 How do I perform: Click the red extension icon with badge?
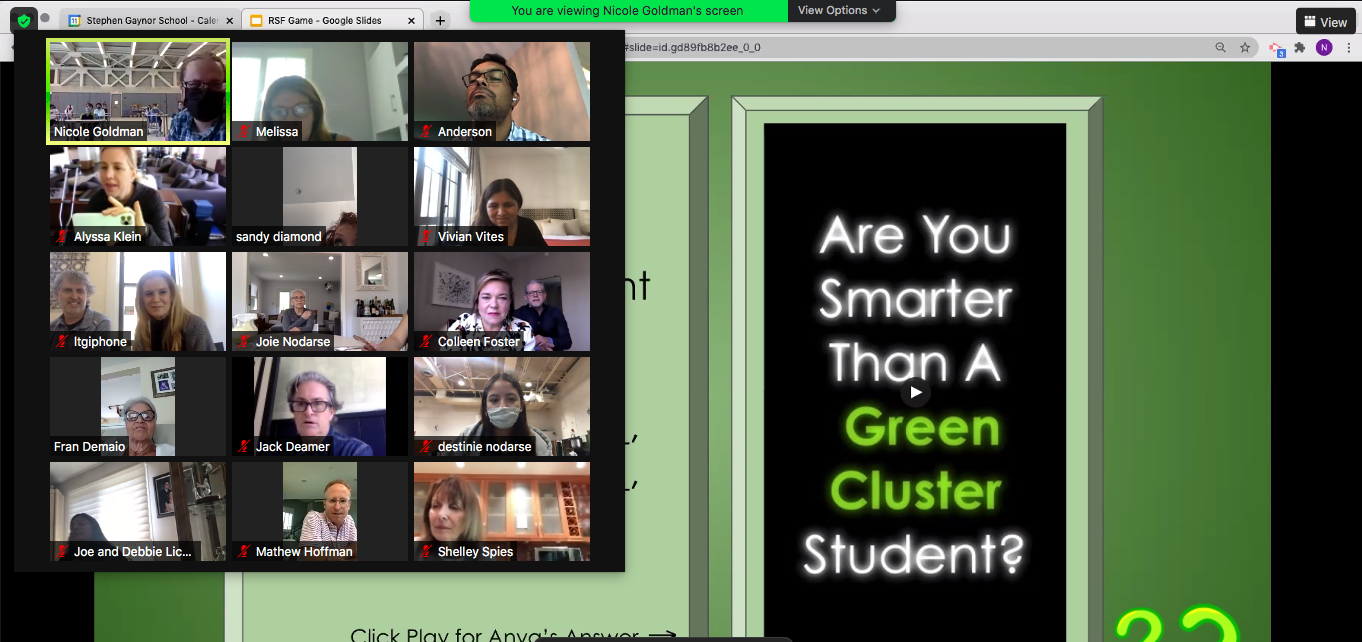click(x=1276, y=48)
